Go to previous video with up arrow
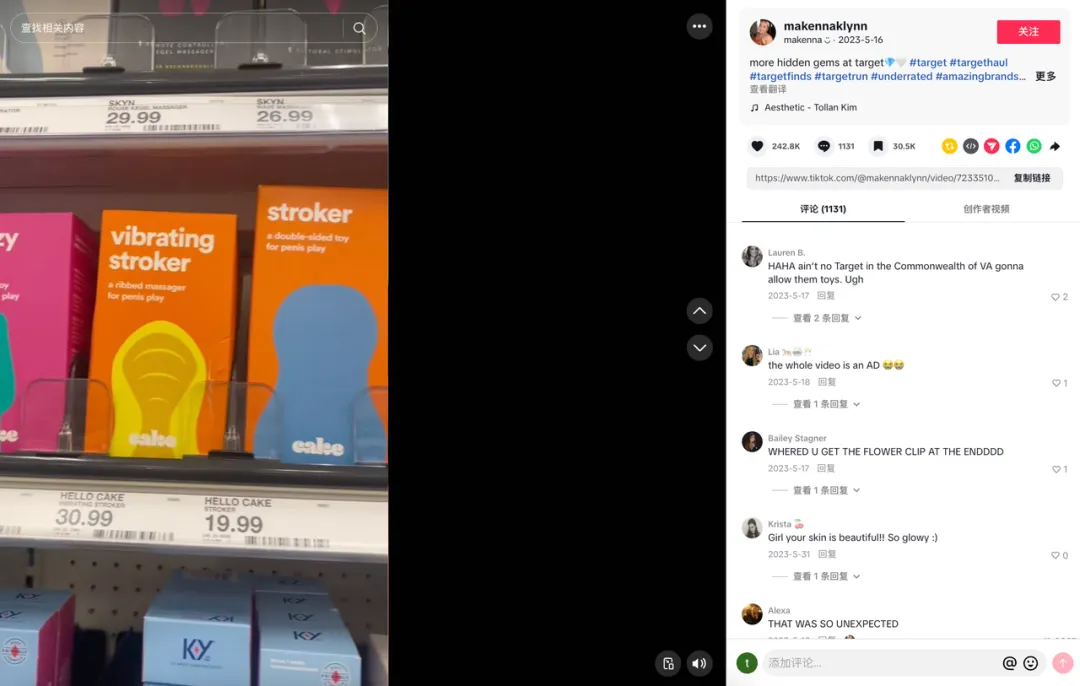 coord(699,311)
